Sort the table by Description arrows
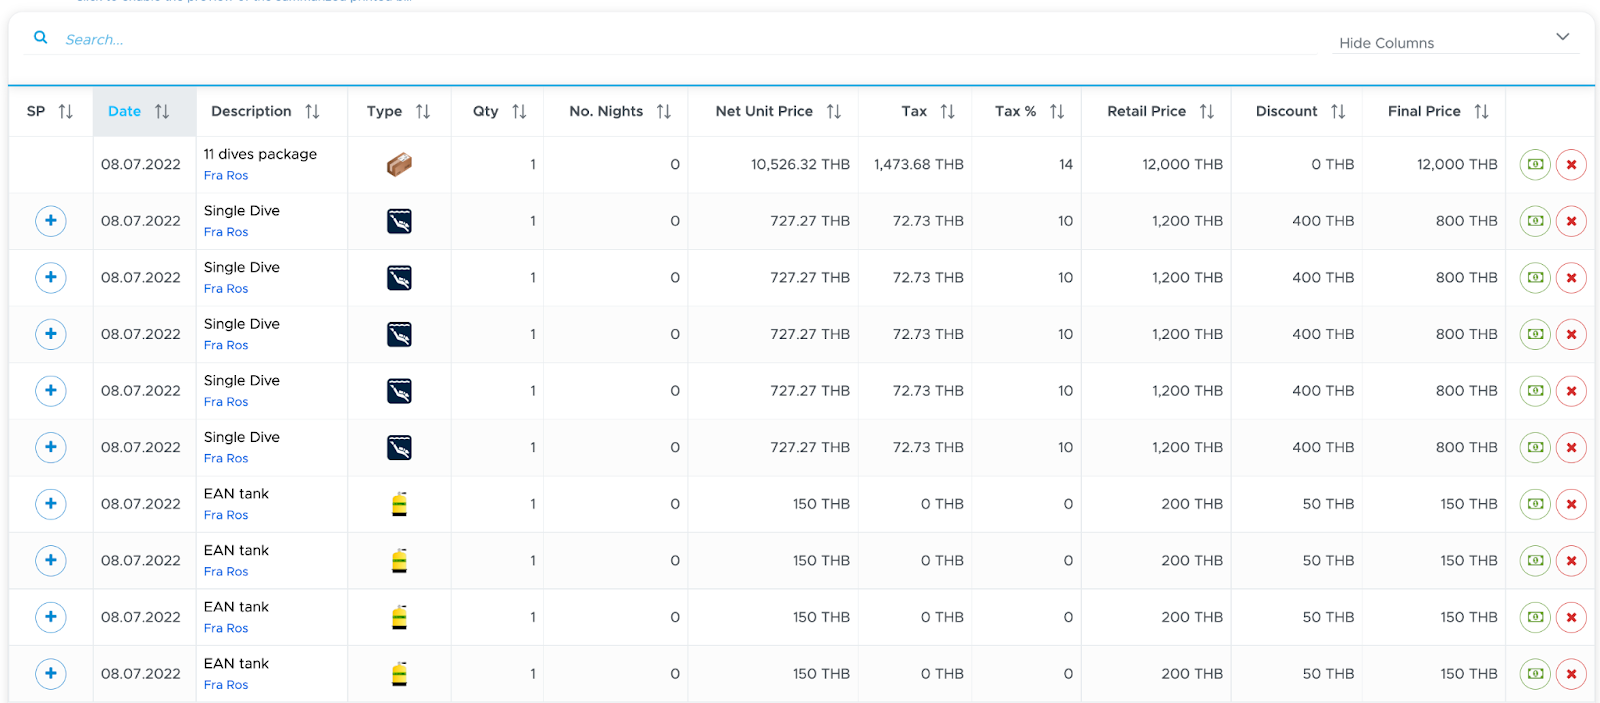Image resolution: width=1600 pixels, height=703 pixels. [x=312, y=112]
